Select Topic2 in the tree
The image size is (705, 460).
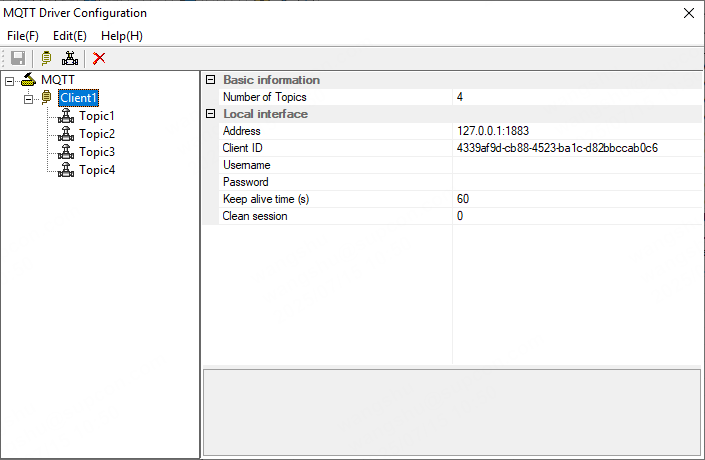pos(97,134)
